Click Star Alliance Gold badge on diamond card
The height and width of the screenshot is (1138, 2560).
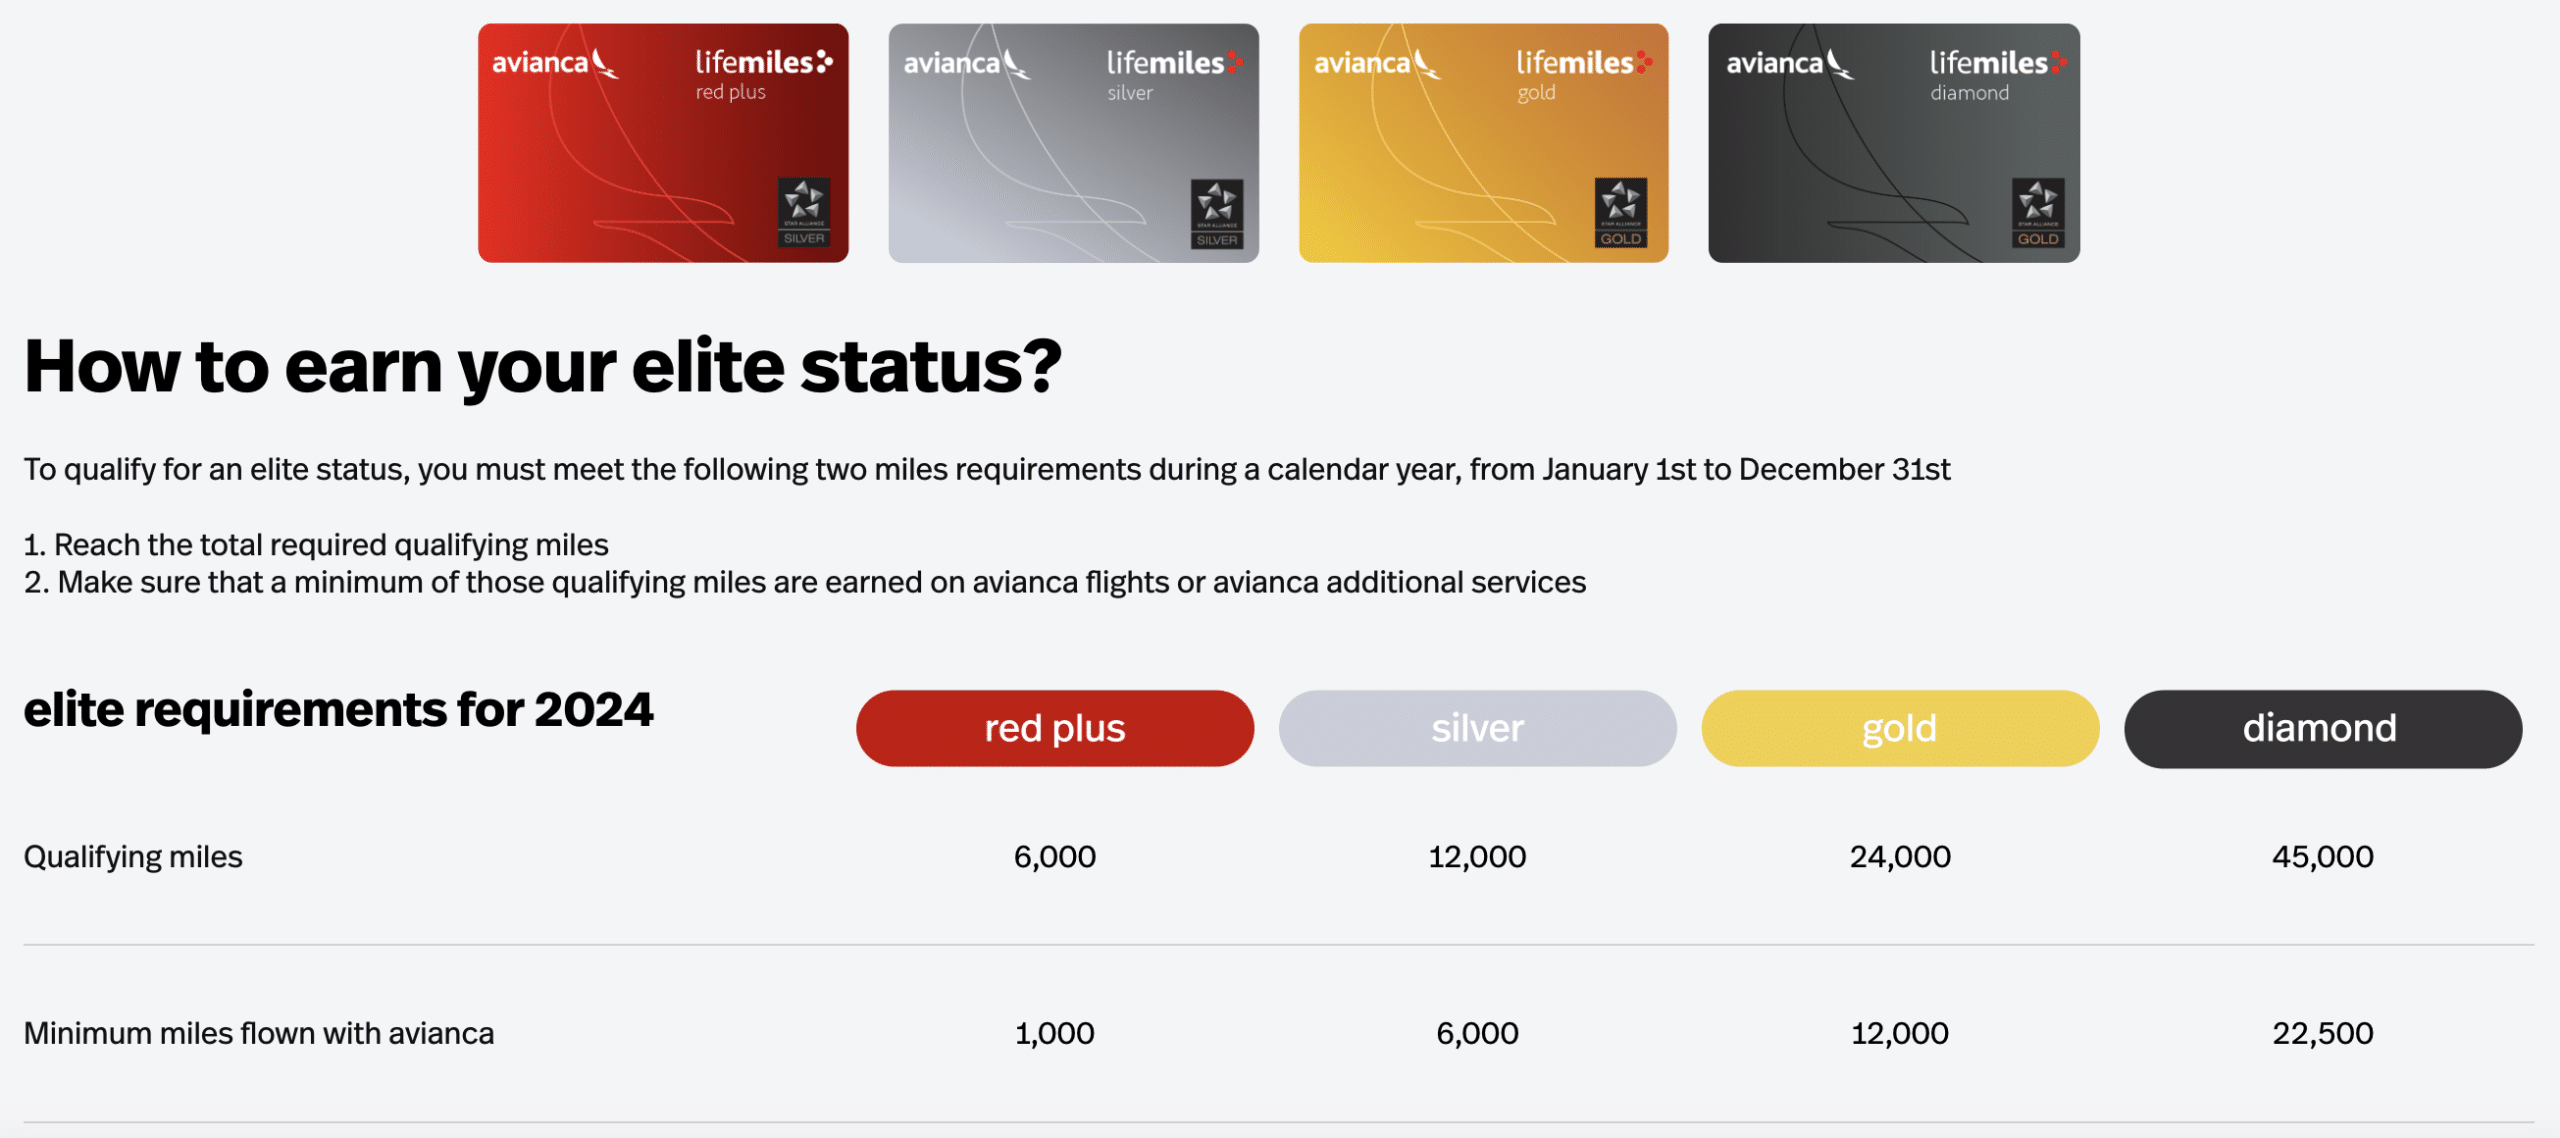point(2037,212)
